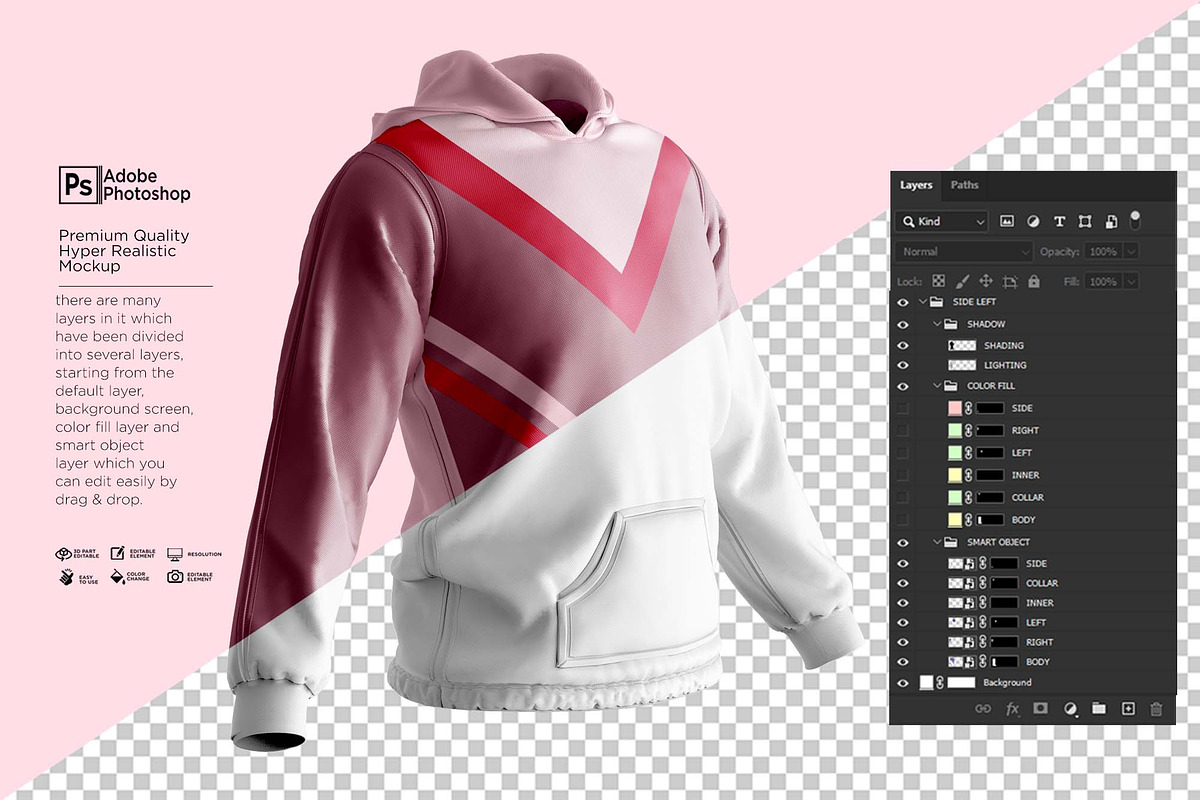
Task: Lock all padlock icon
Action: [1034, 282]
